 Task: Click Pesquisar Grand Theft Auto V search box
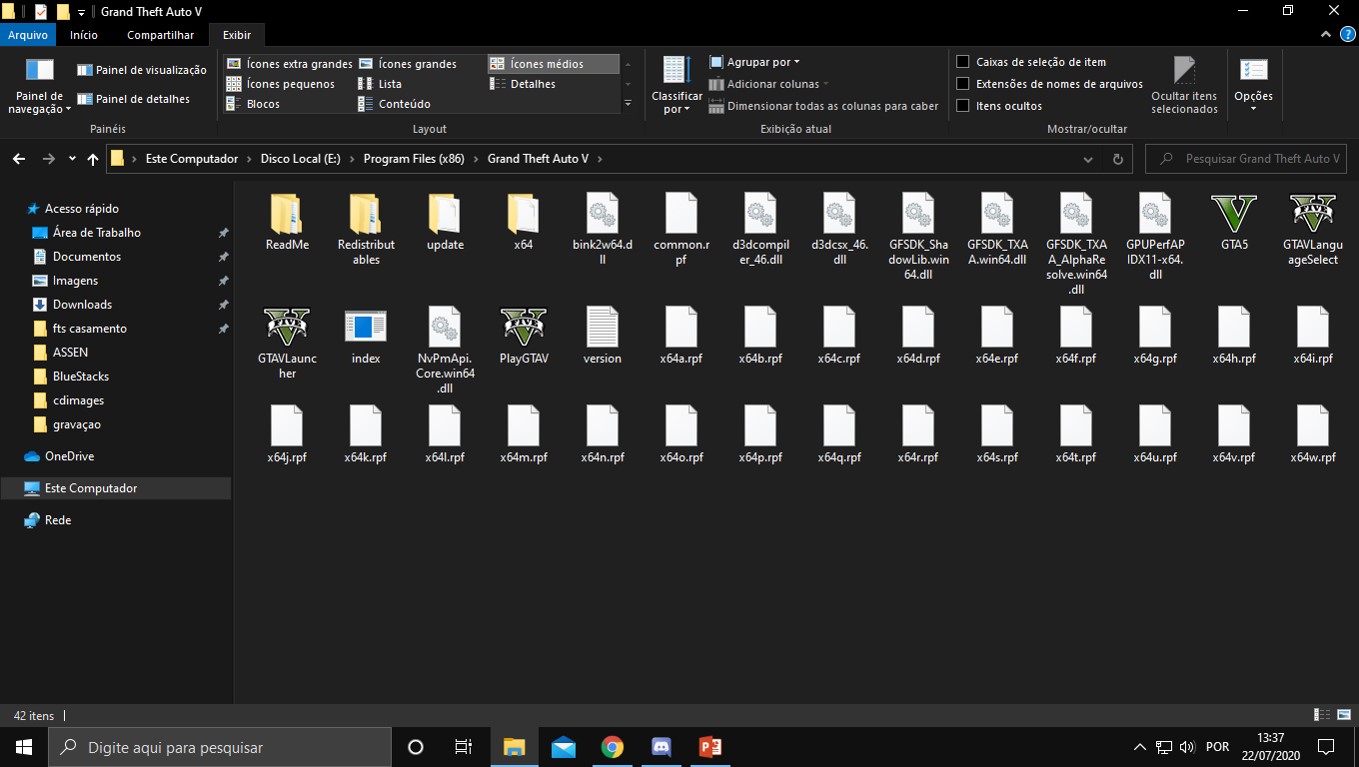[1246, 159]
